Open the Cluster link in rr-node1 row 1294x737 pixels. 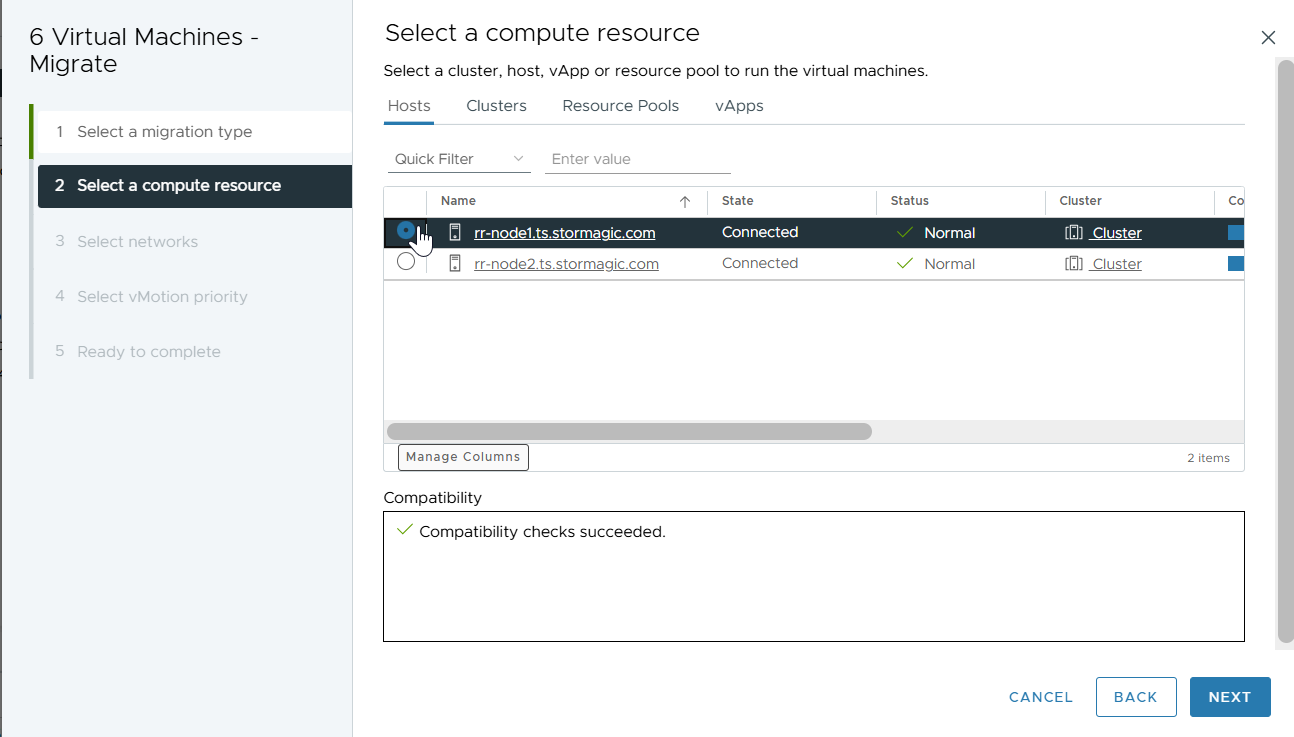coord(1117,233)
